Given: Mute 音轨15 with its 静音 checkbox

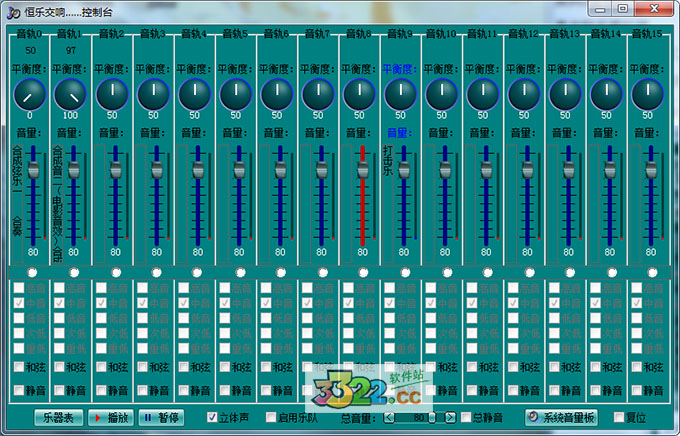Looking at the screenshot, I should (637, 390).
